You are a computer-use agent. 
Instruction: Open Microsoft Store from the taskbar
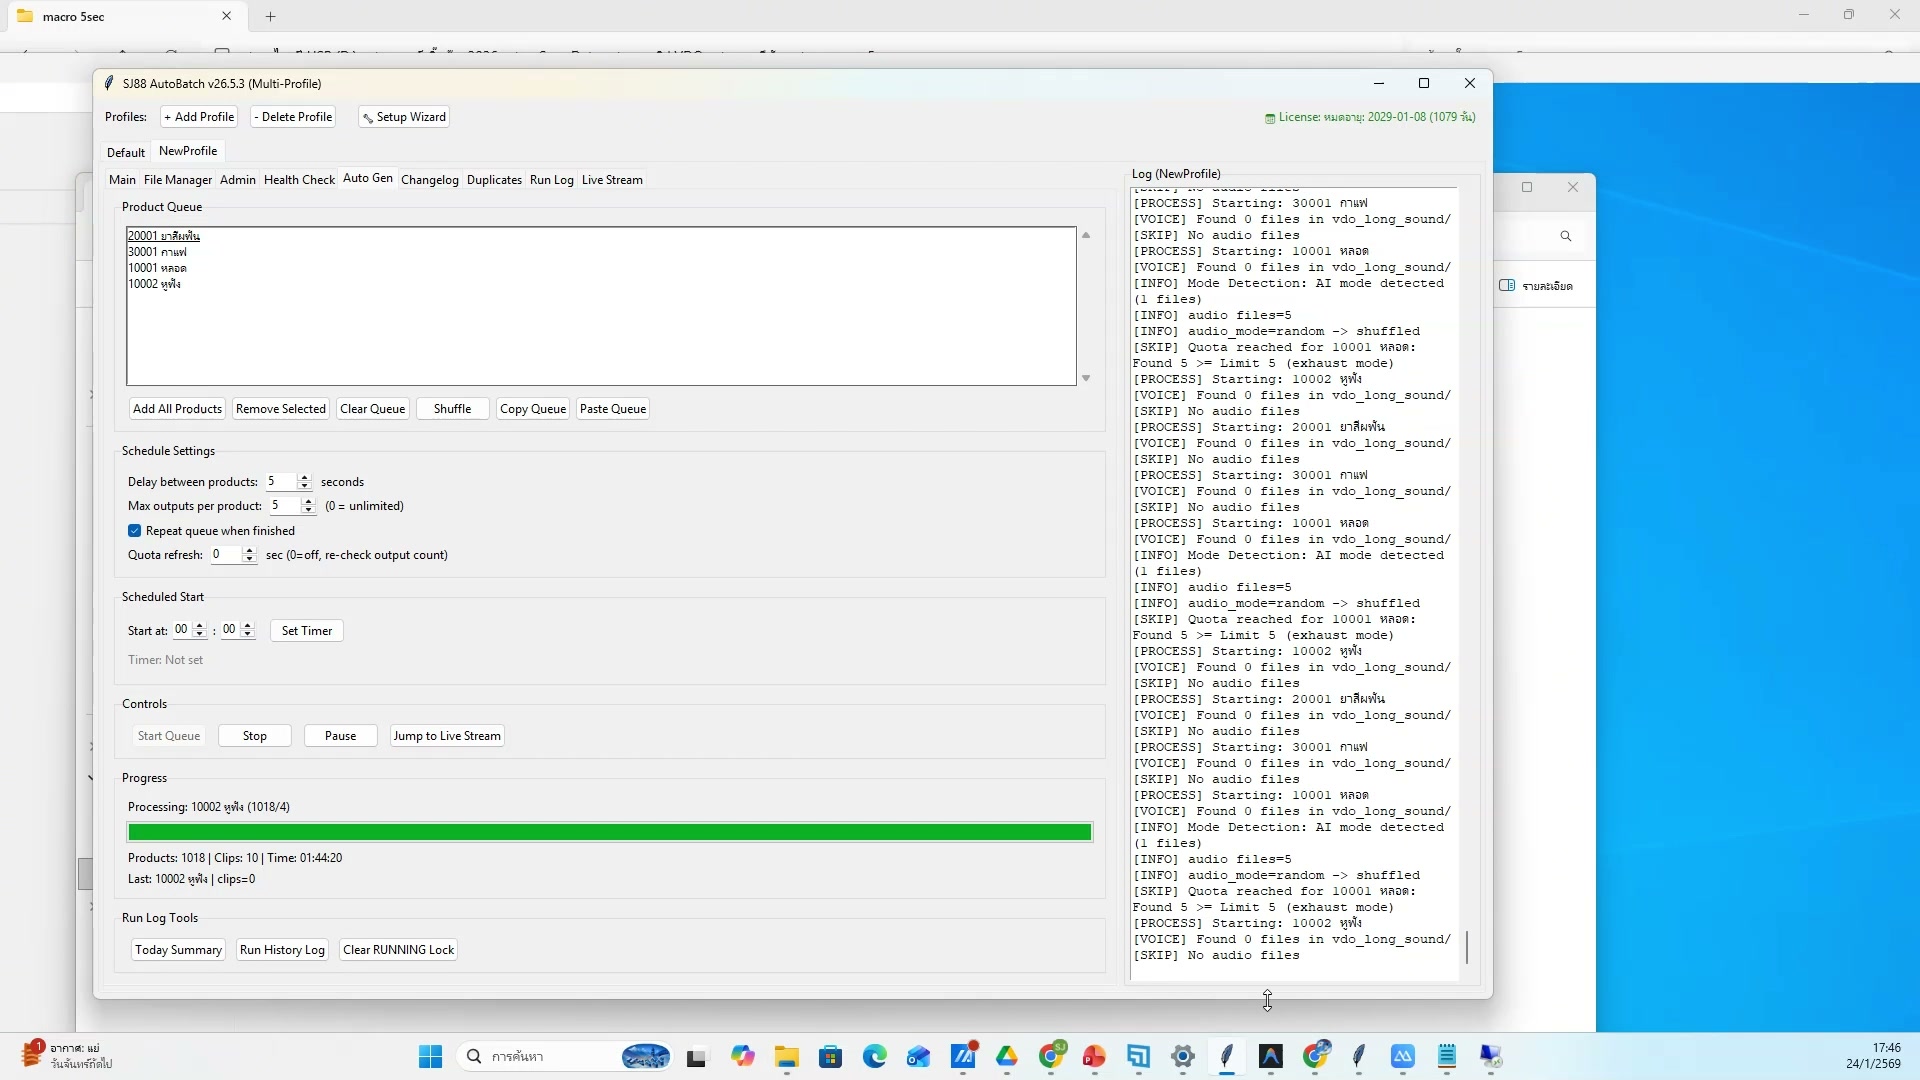tap(830, 1057)
